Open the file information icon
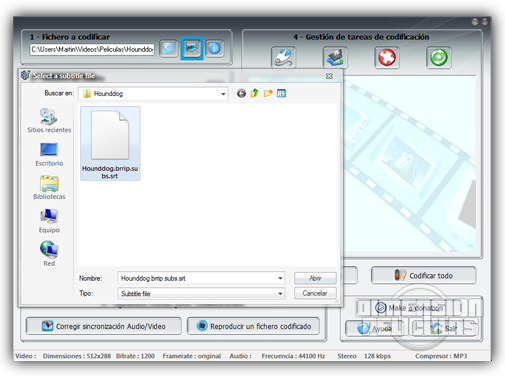 pos(214,49)
